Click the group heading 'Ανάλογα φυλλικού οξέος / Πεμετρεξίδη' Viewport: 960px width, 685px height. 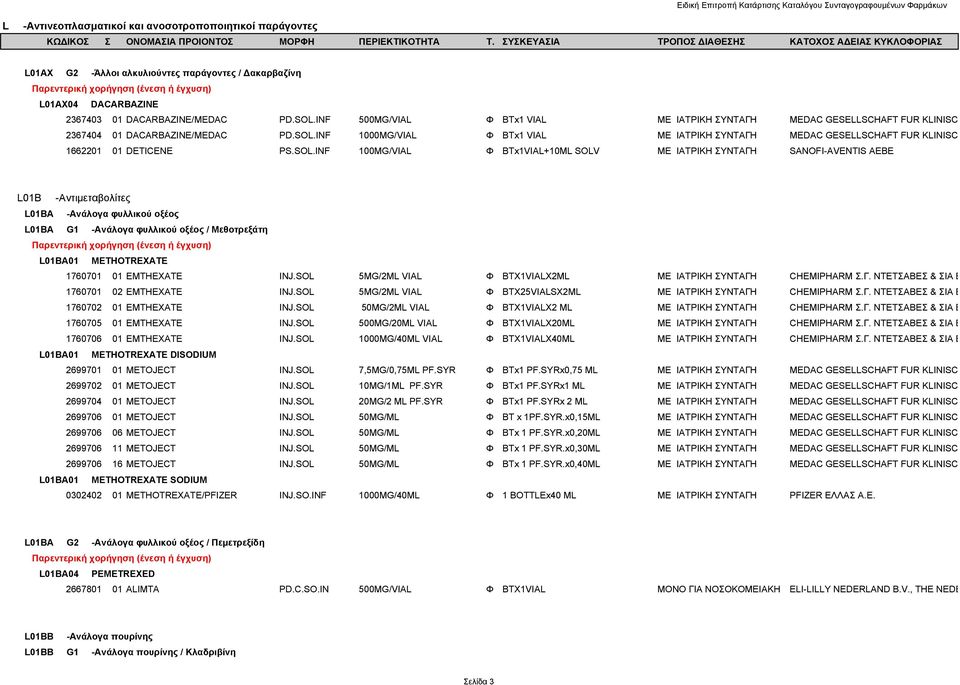(178, 542)
